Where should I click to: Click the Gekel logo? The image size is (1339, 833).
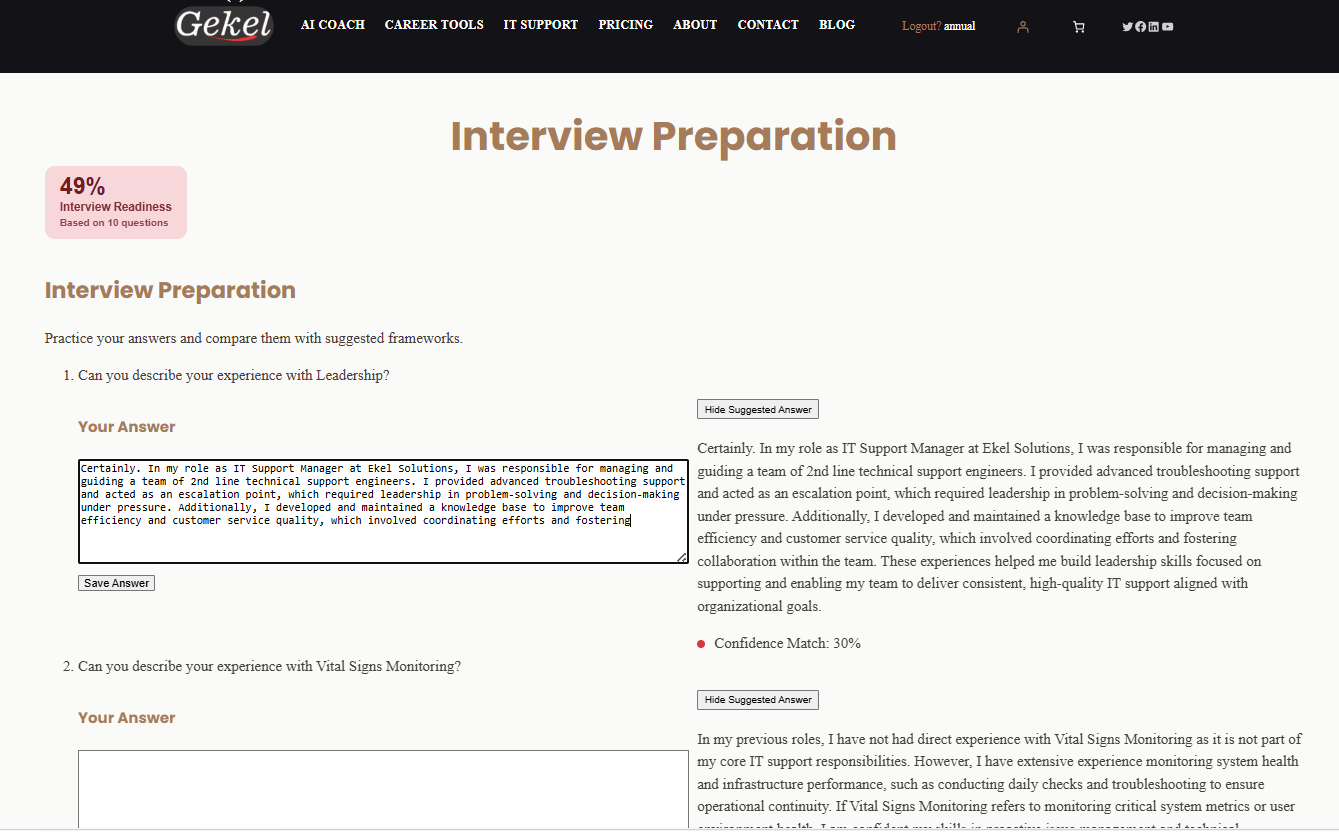point(224,24)
